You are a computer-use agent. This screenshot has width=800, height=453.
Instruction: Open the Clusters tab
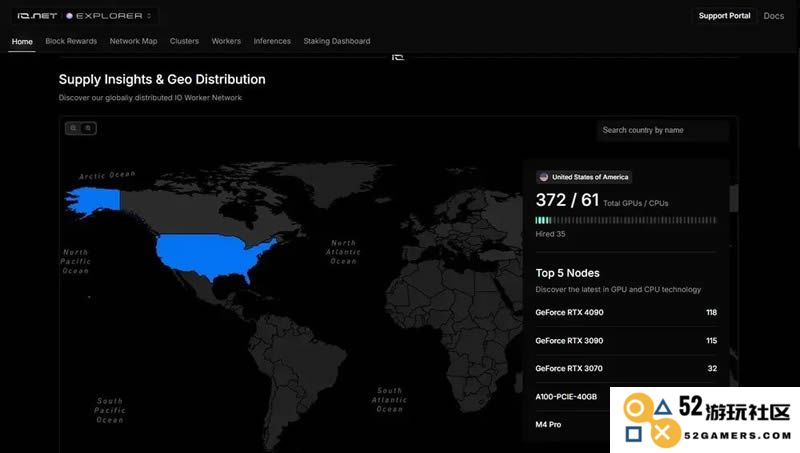(x=184, y=41)
